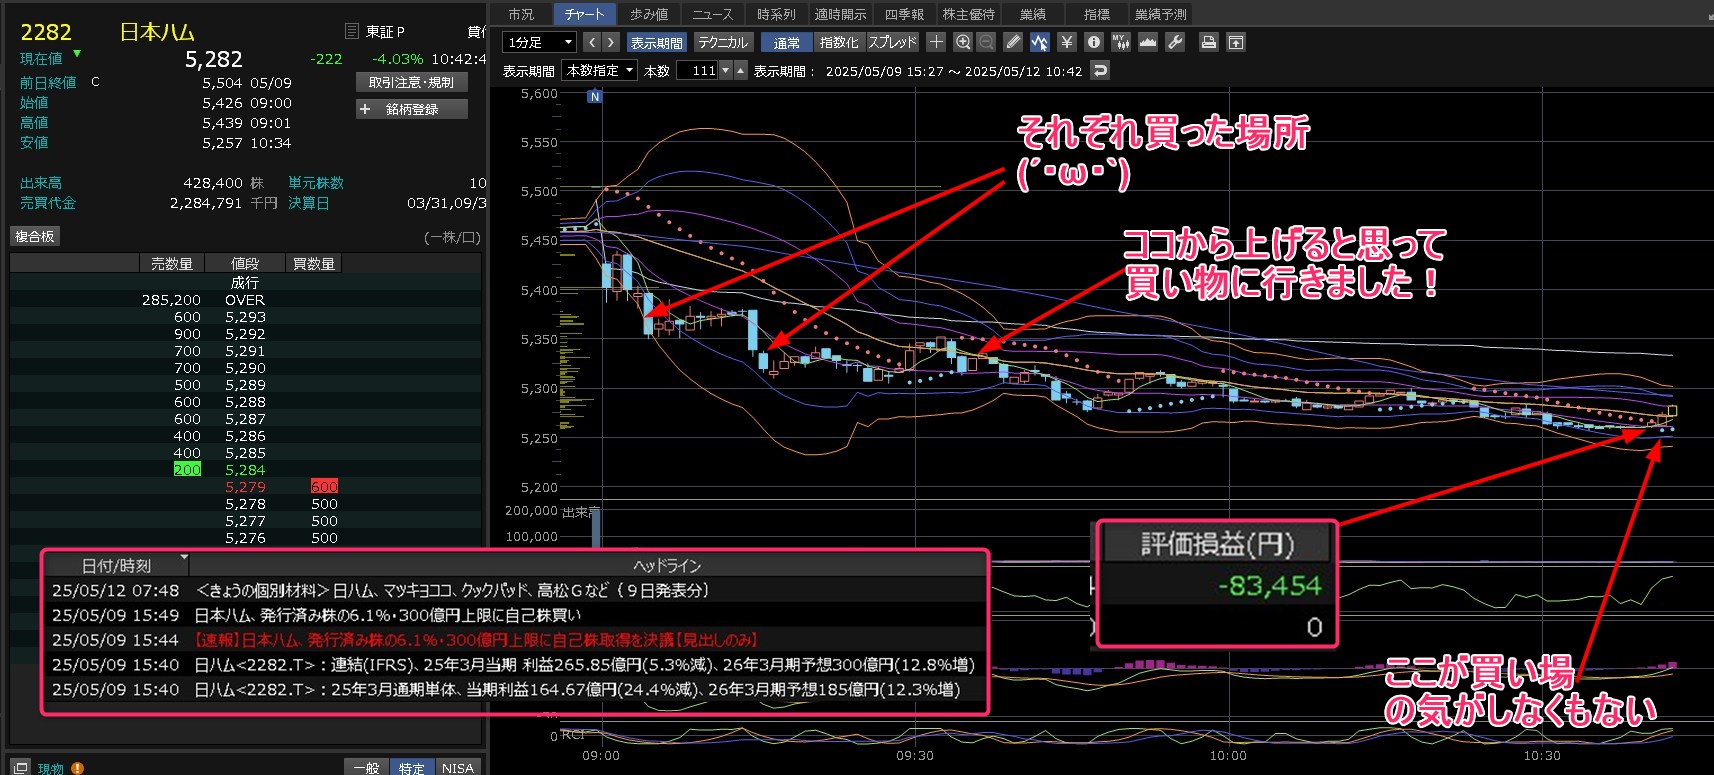The width and height of the screenshot is (1714, 775).
Task: Select the pencil drawing tool
Action: pyautogui.click(x=1013, y=42)
